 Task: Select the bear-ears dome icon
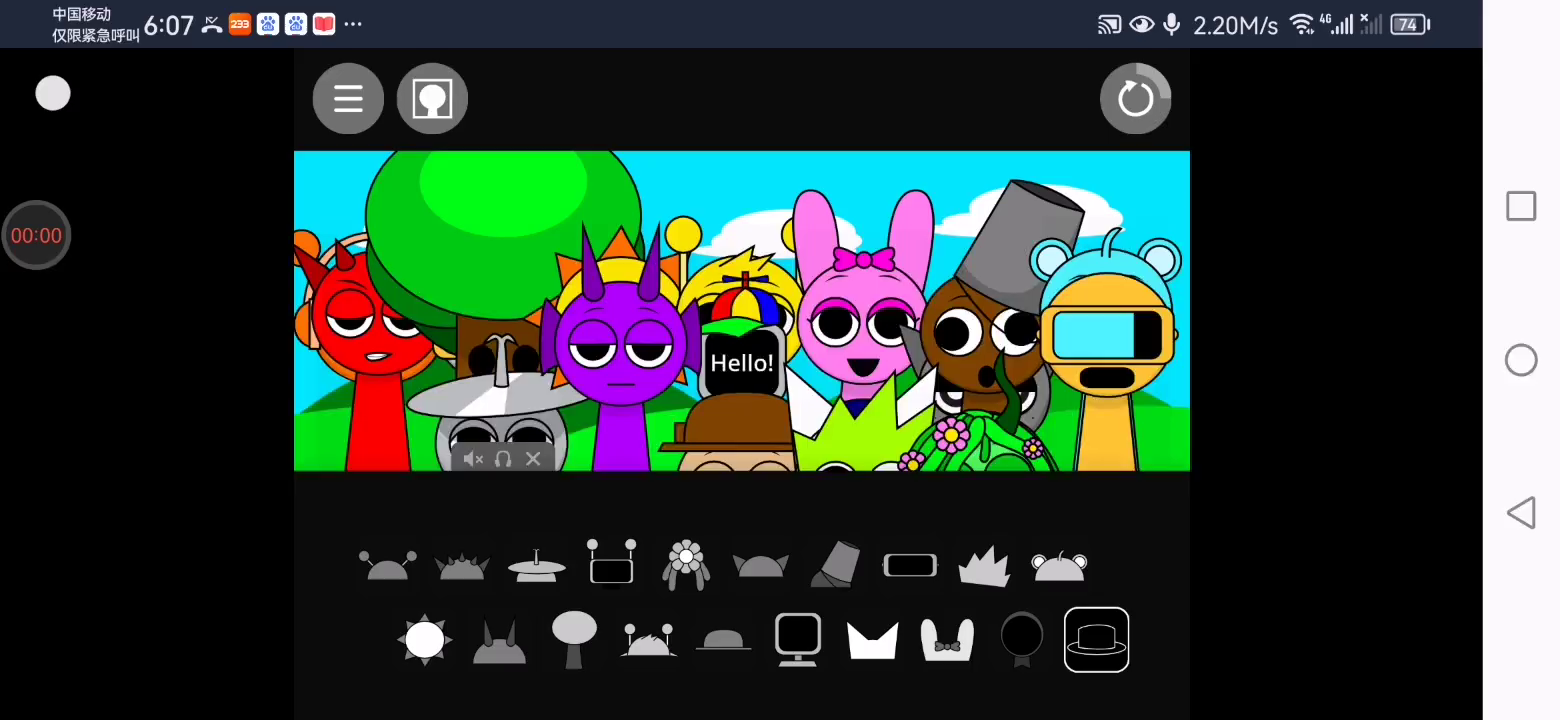click(x=1059, y=567)
